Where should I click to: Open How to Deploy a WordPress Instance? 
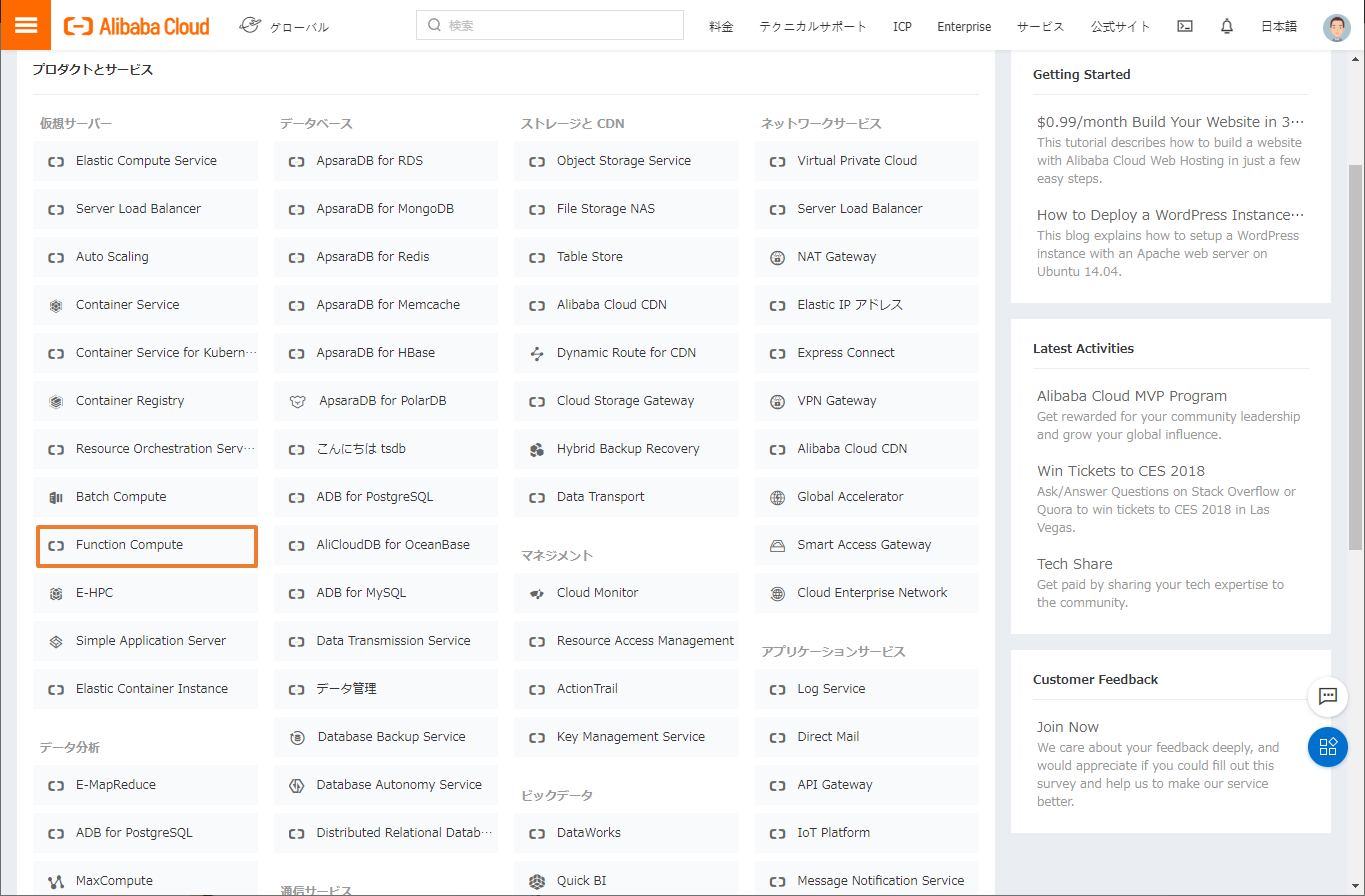(x=1171, y=215)
